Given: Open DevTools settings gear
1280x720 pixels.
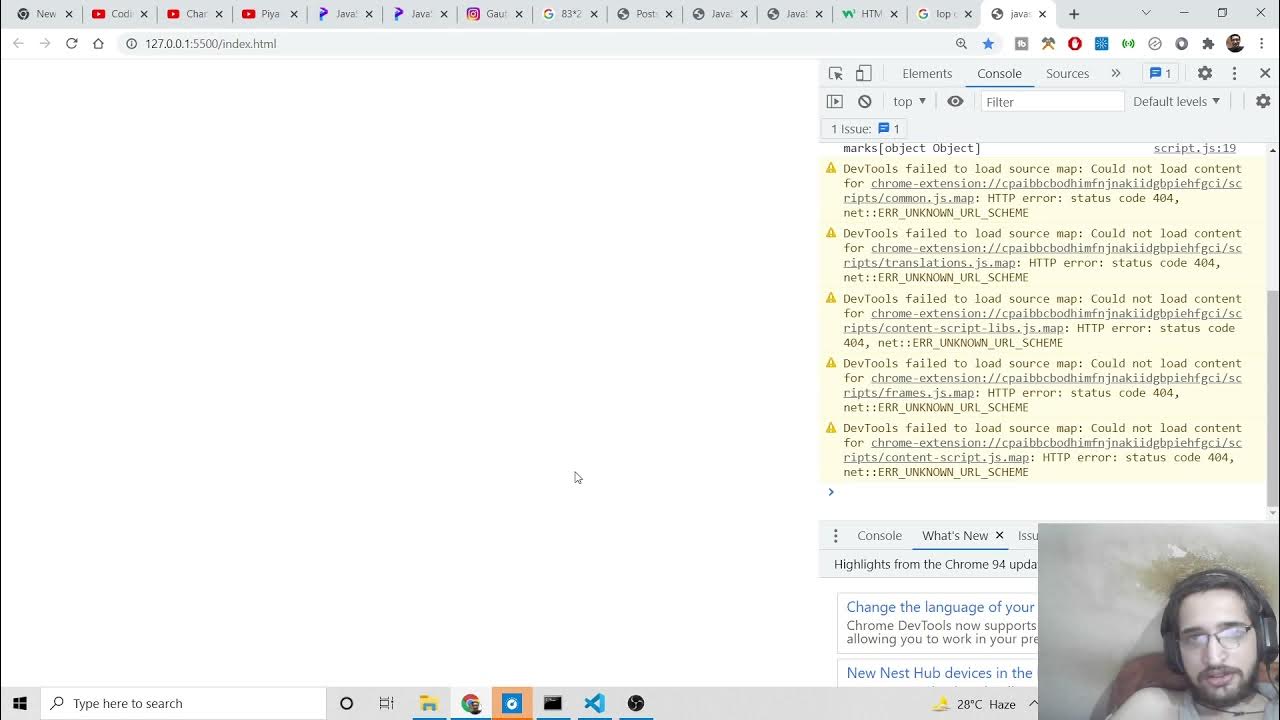Looking at the screenshot, I should [1205, 73].
